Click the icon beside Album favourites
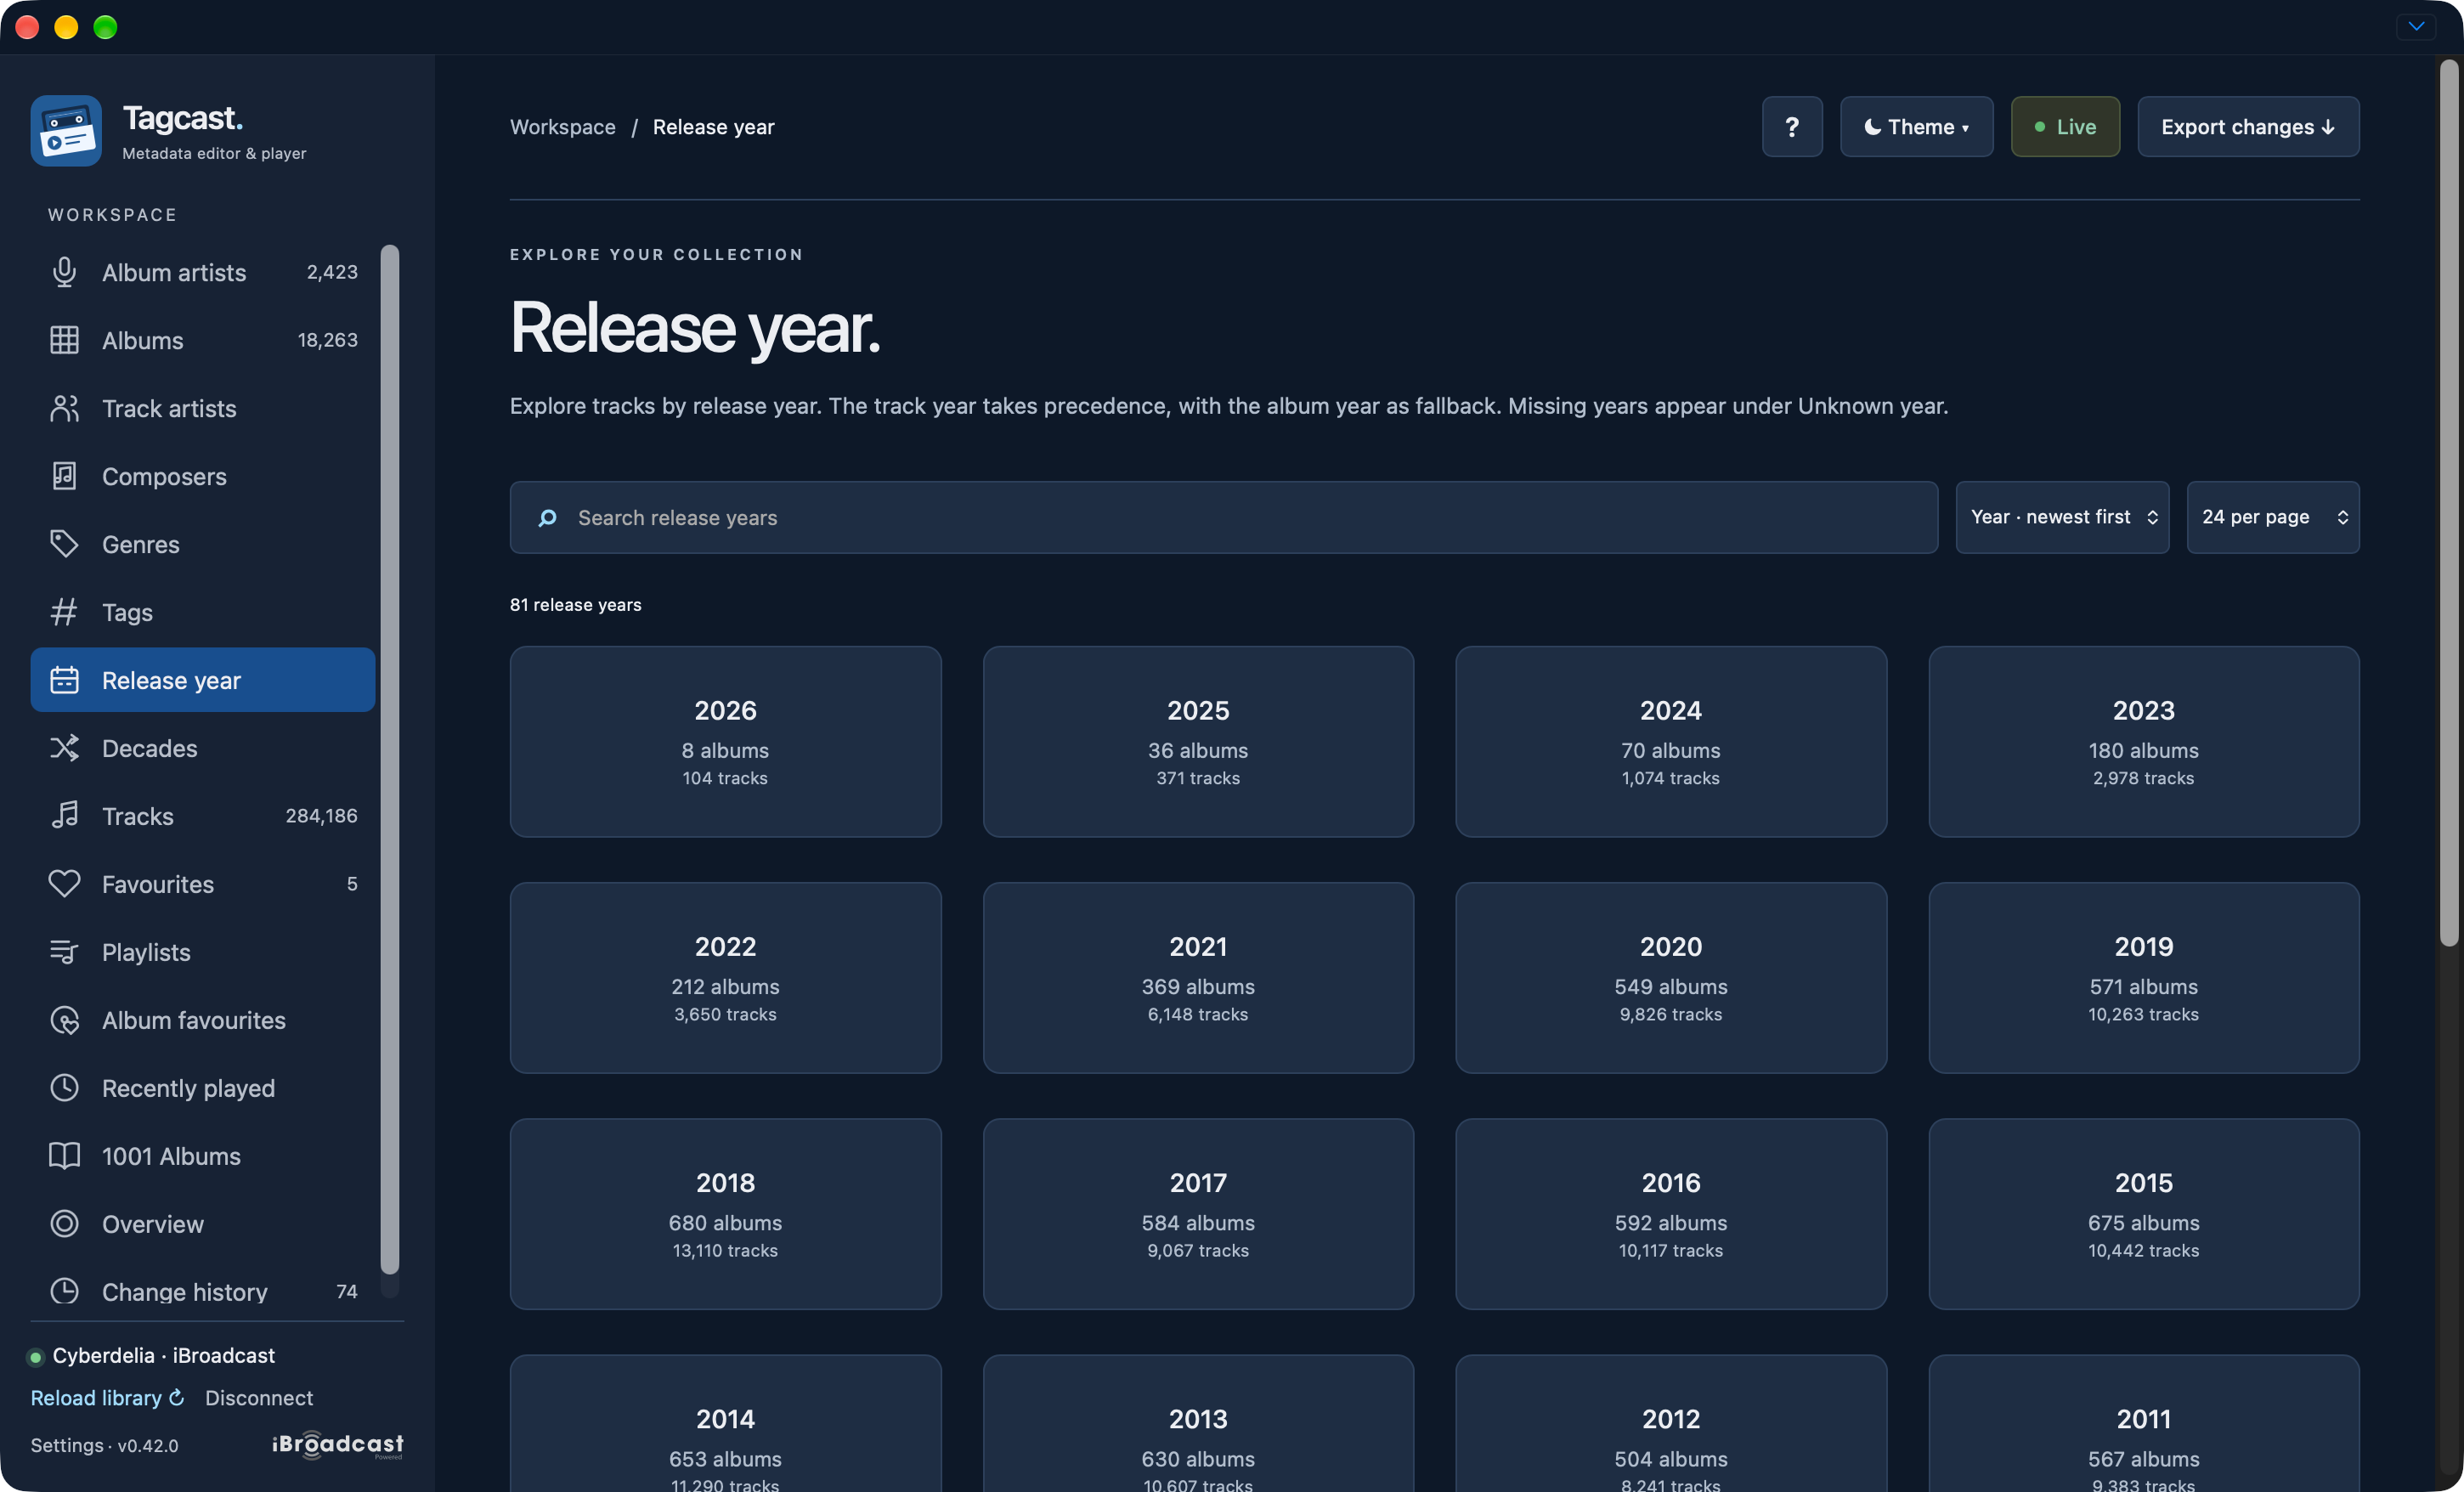Viewport: 2464px width, 1492px height. click(x=64, y=1020)
